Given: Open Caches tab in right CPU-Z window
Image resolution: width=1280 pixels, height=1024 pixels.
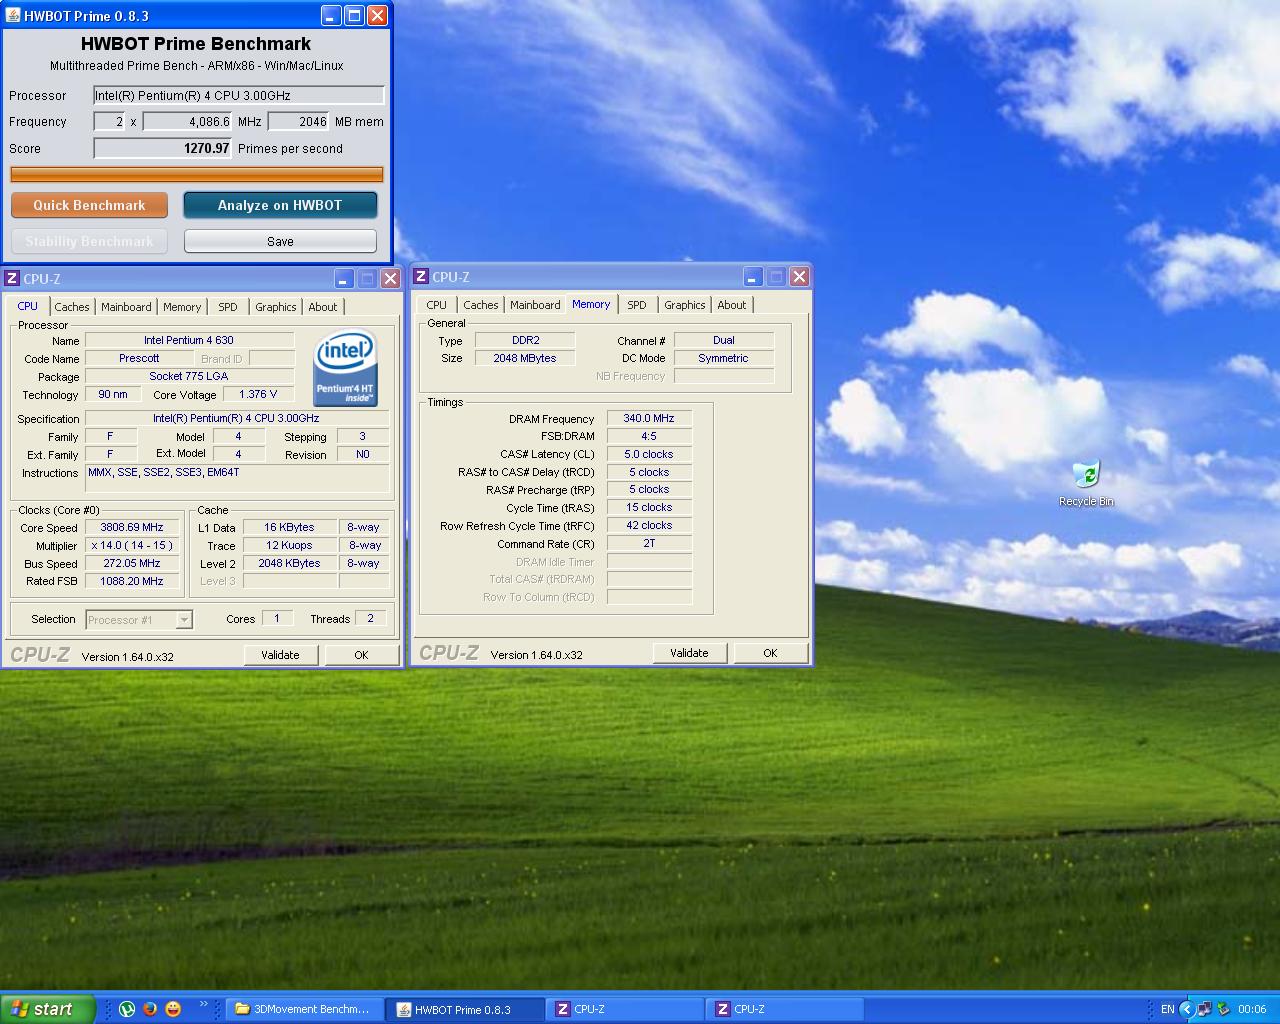Looking at the screenshot, I should point(481,305).
